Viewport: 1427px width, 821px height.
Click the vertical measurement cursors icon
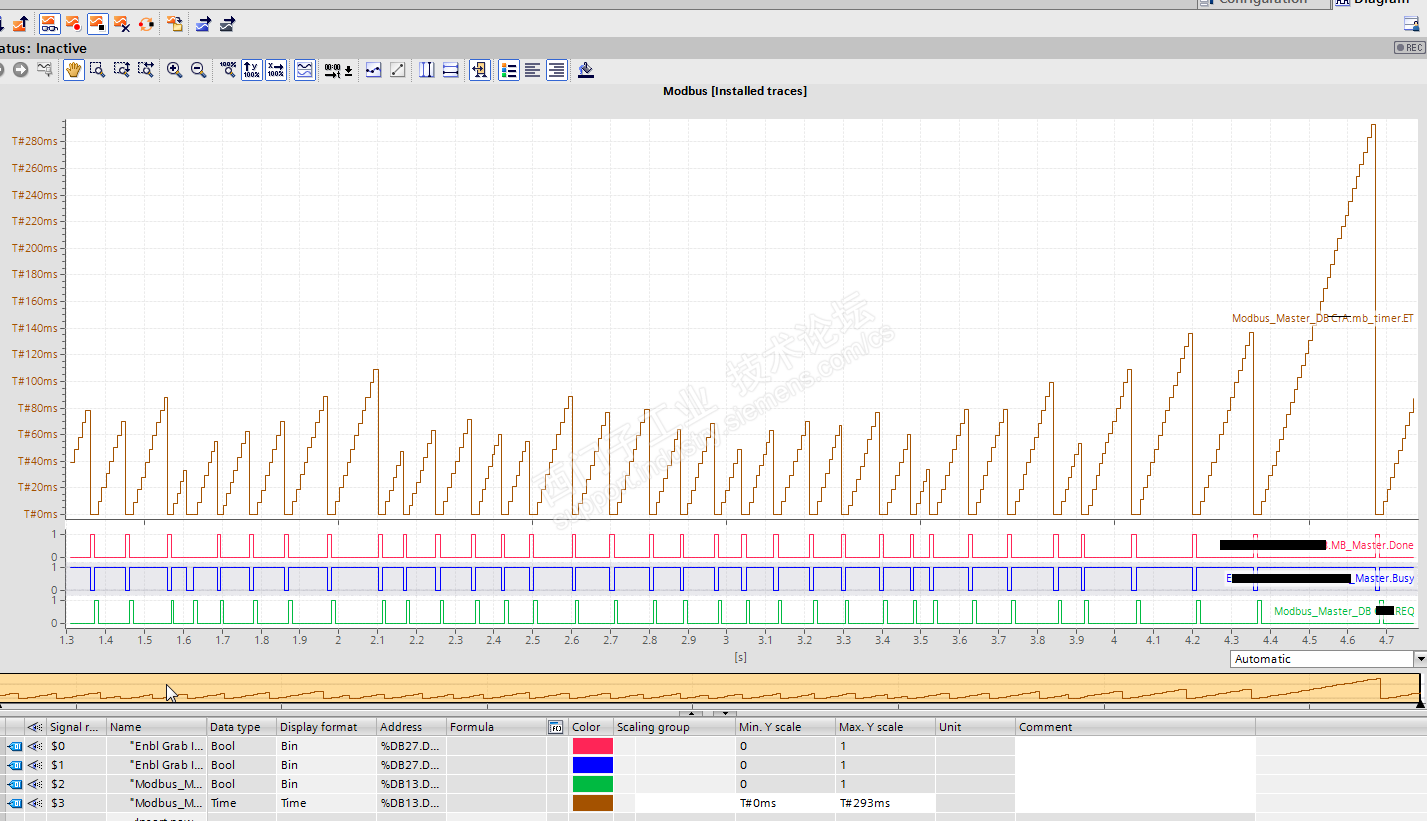[427, 70]
